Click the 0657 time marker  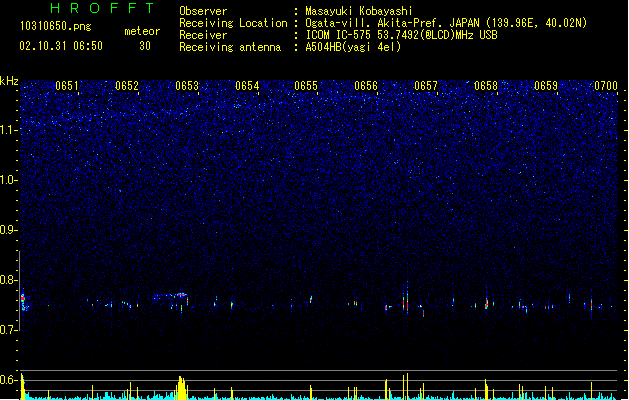(x=426, y=86)
